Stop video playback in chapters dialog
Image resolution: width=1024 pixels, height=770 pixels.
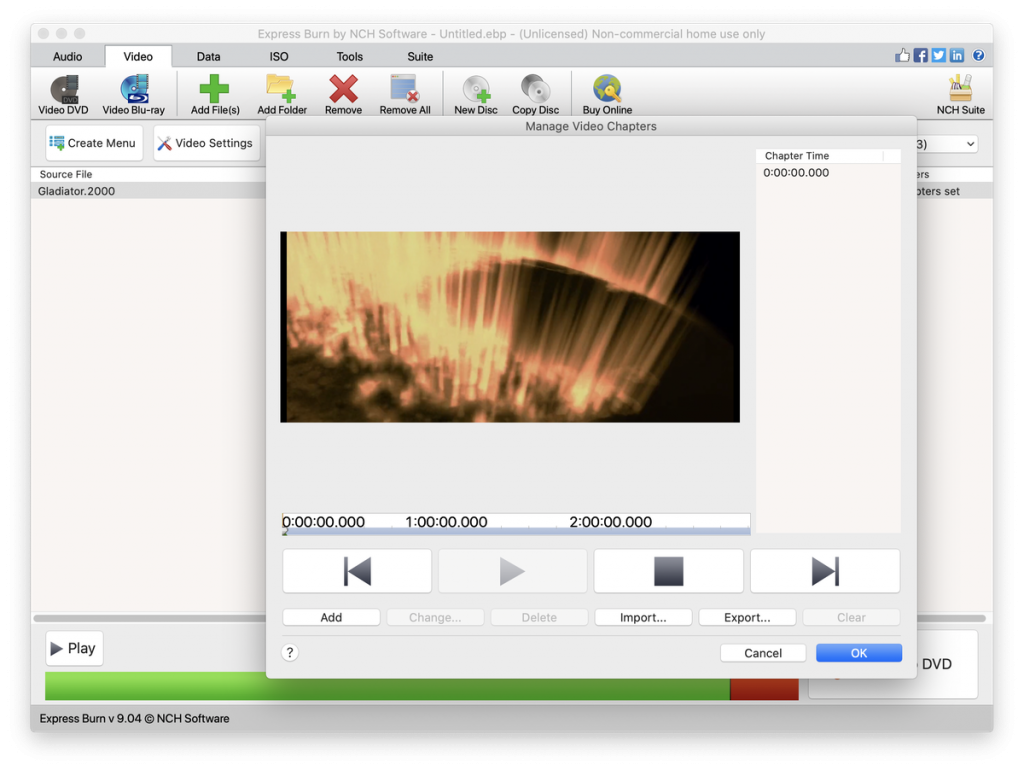pyautogui.click(x=669, y=571)
